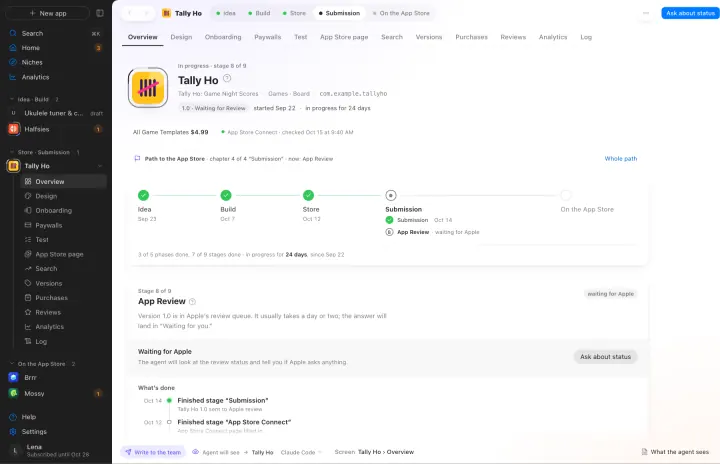720x464 pixels.
Task: Open Design under Tally Ho in sidebar
Action: coord(64,196)
